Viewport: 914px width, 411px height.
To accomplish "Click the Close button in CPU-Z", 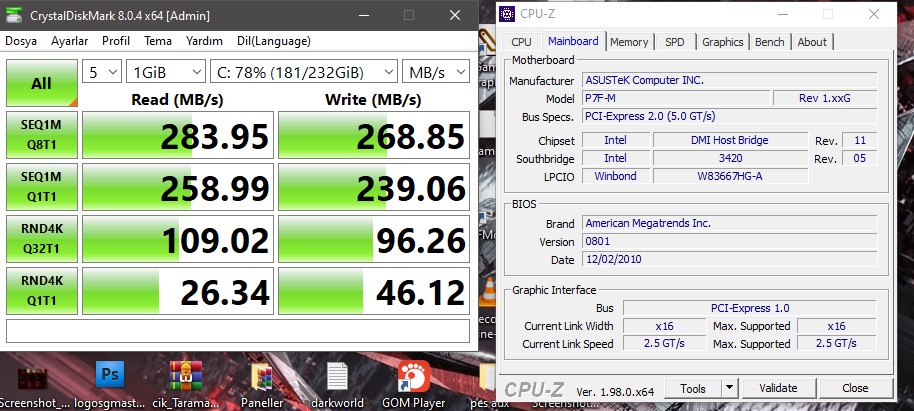I will (x=855, y=388).
